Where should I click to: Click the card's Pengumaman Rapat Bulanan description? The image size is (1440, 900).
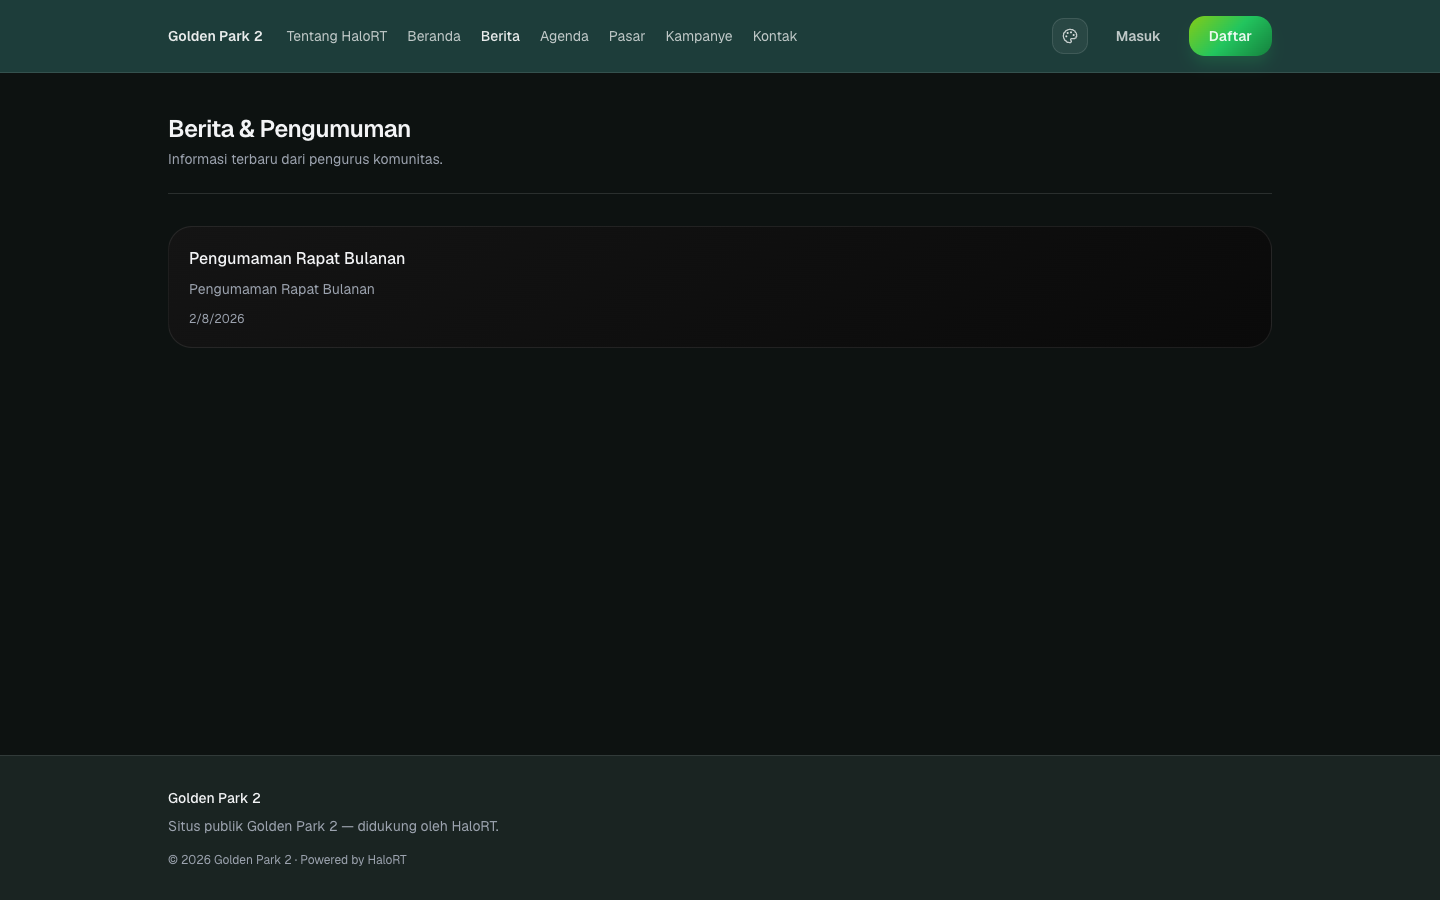[x=282, y=289]
